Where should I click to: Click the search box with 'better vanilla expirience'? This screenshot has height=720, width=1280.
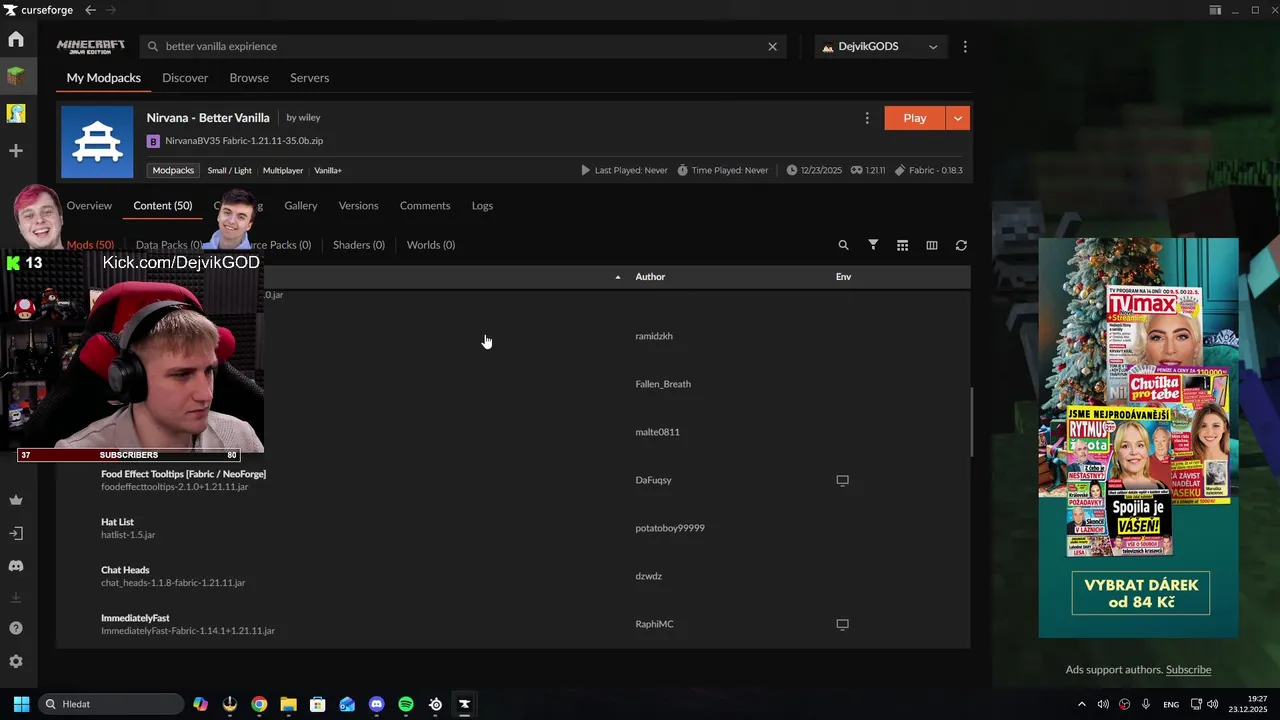(x=465, y=46)
